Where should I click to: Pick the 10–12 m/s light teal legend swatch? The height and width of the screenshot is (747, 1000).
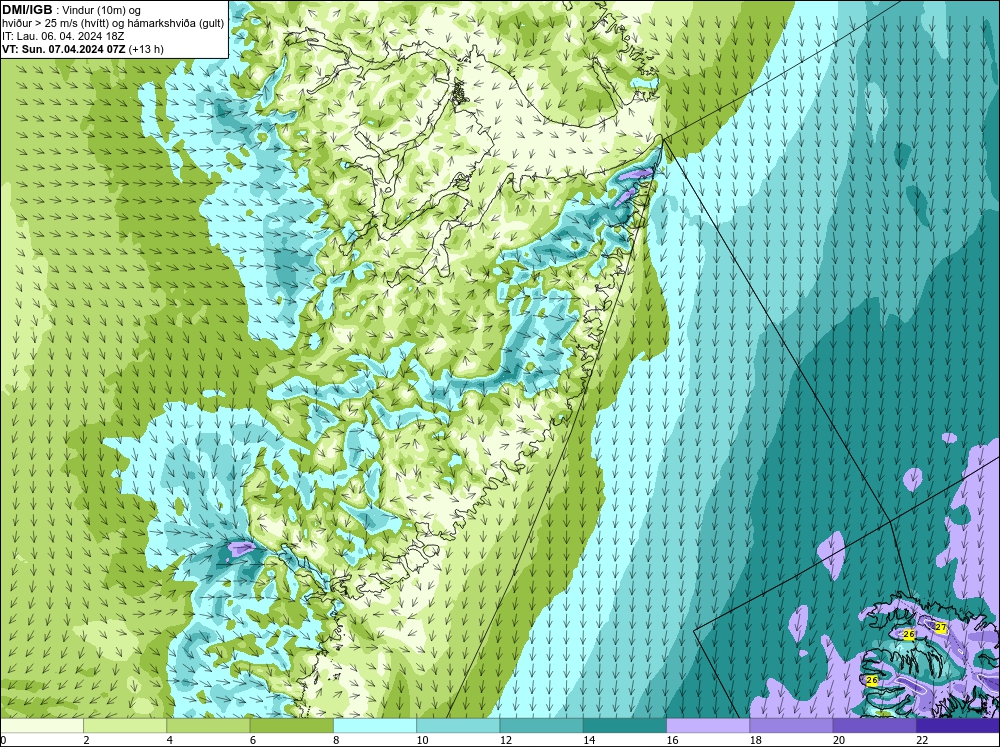click(x=458, y=725)
